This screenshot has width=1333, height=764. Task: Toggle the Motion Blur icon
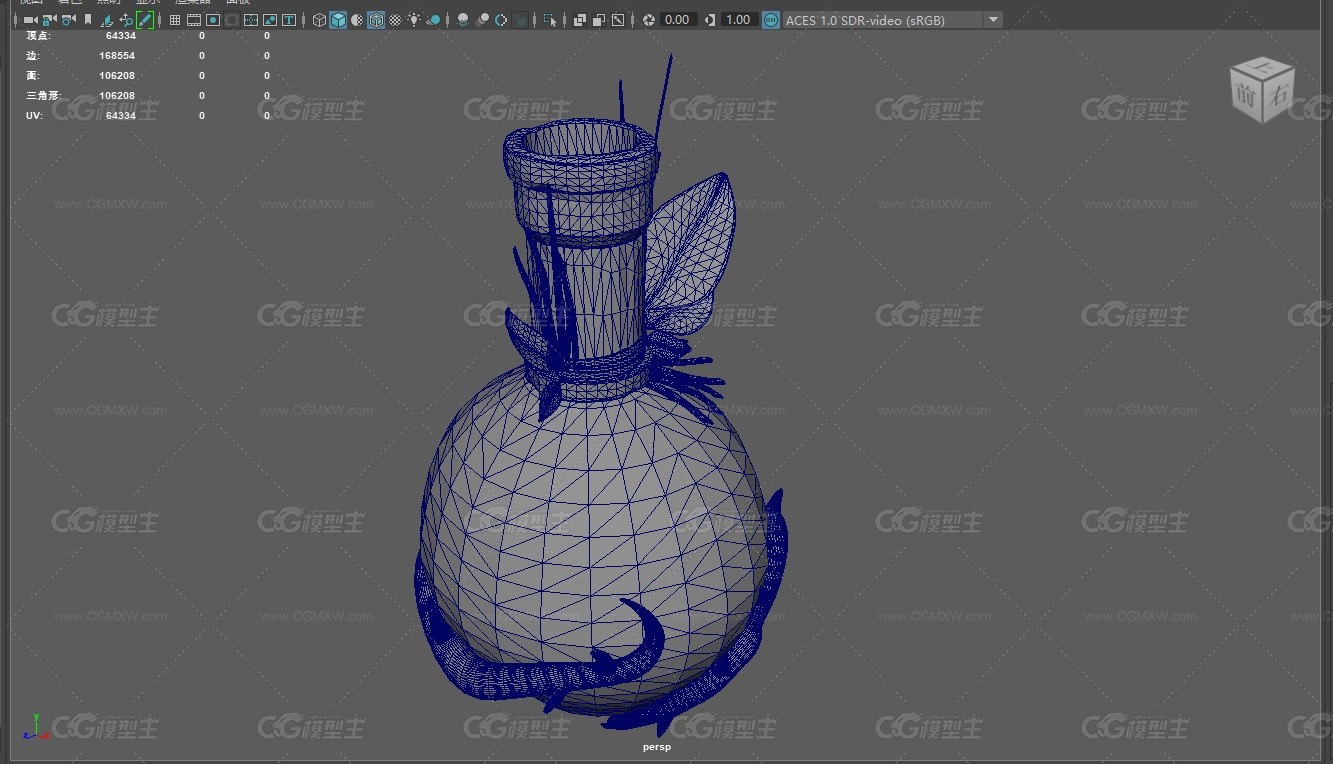[482, 20]
